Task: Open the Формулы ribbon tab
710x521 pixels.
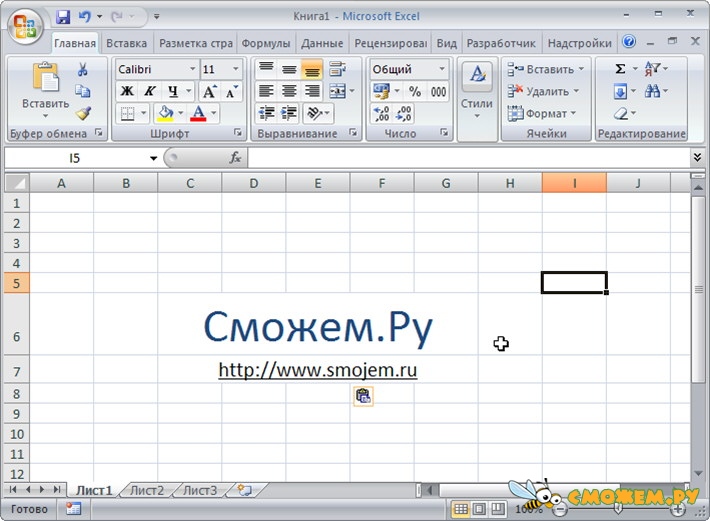Action: pyautogui.click(x=266, y=43)
